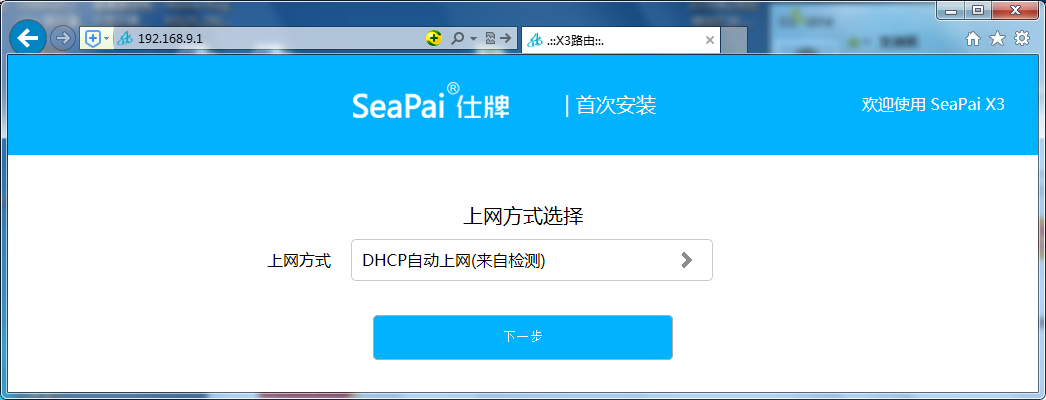
Task: Click the site favicon in address bar
Action: (125, 39)
